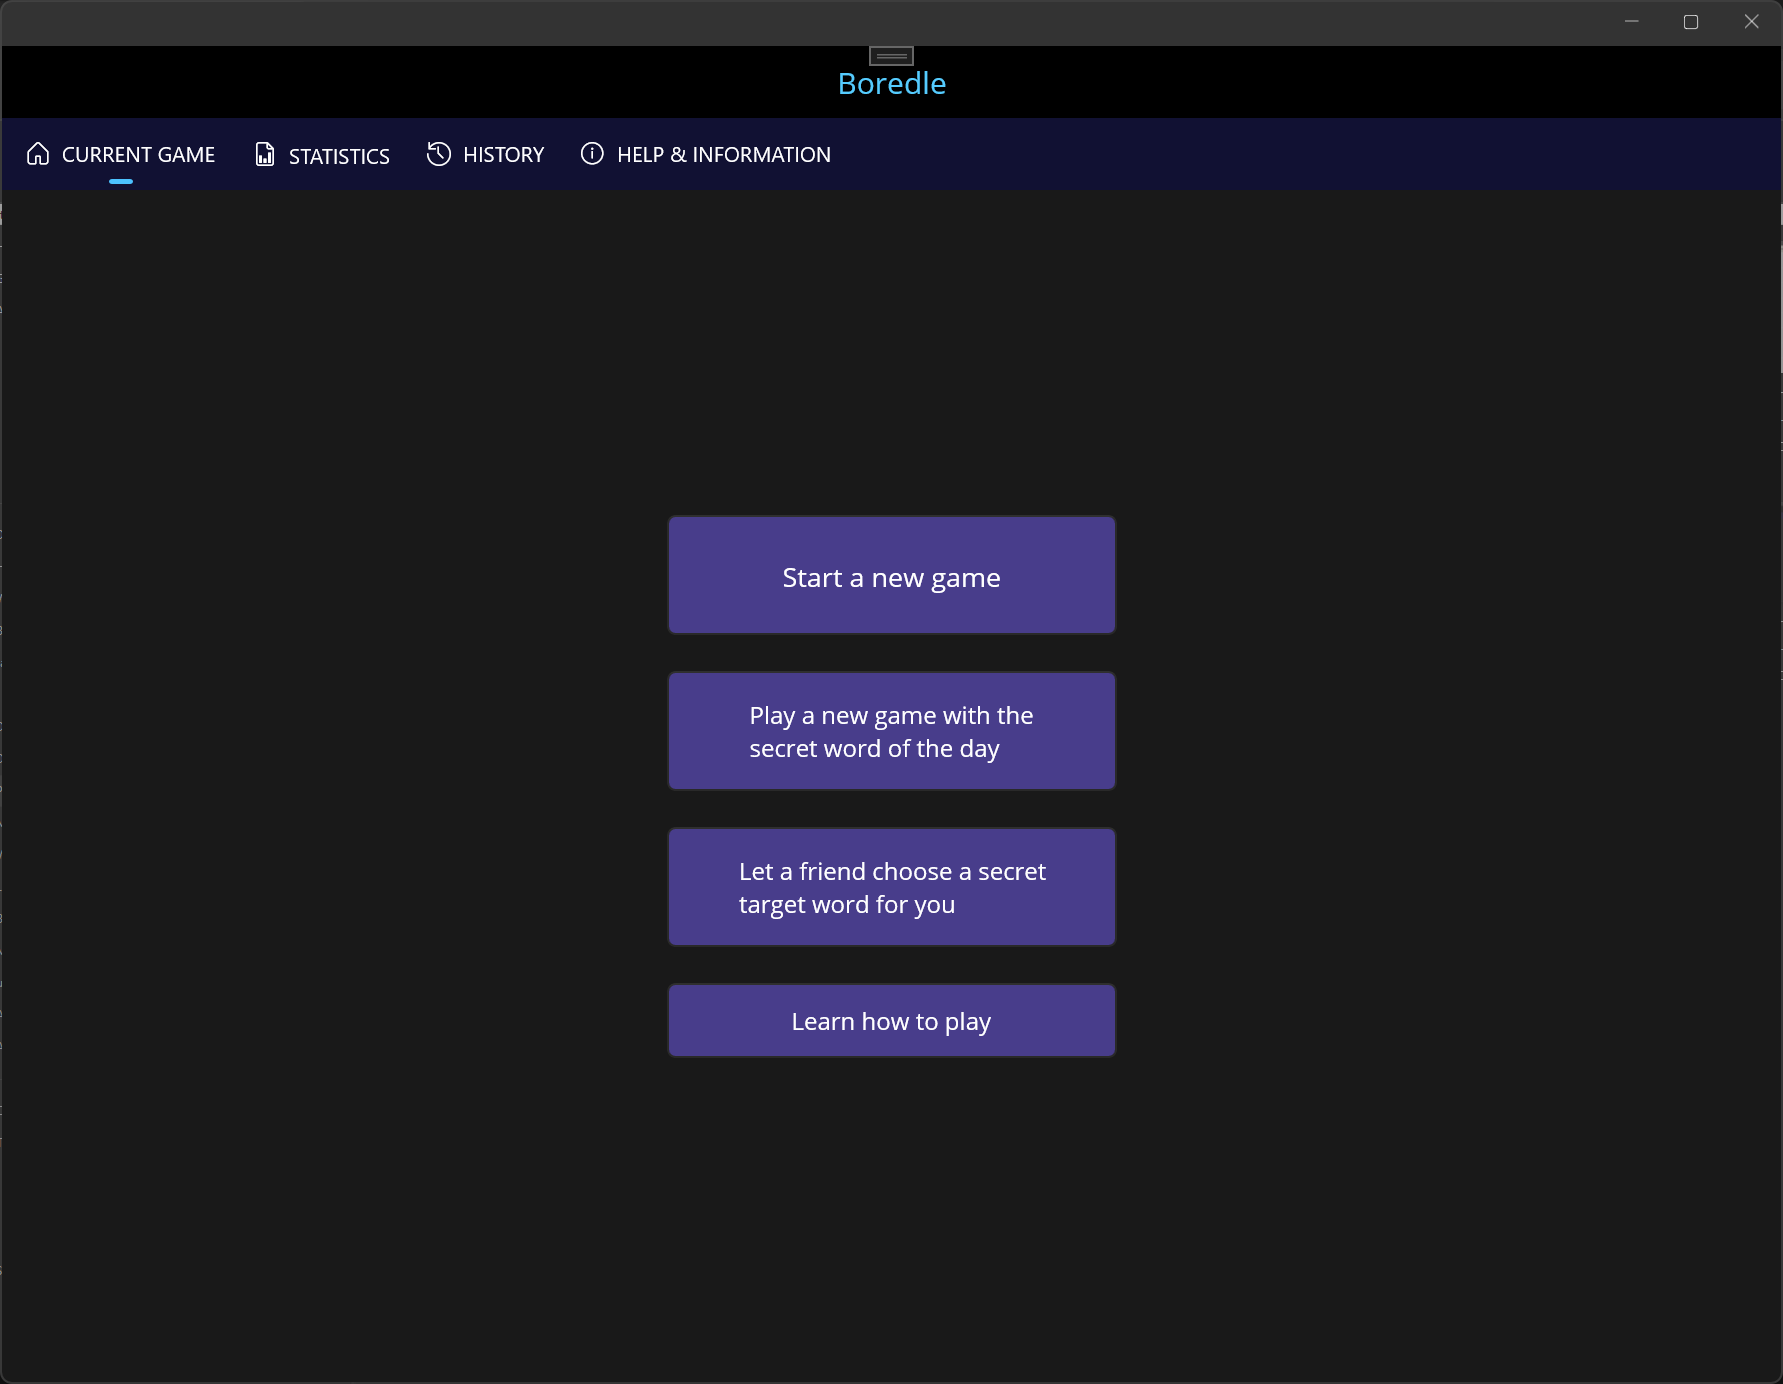Click the home icon beside Current Game
This screenshot has height=1384, width=1783.
point(38,154)
